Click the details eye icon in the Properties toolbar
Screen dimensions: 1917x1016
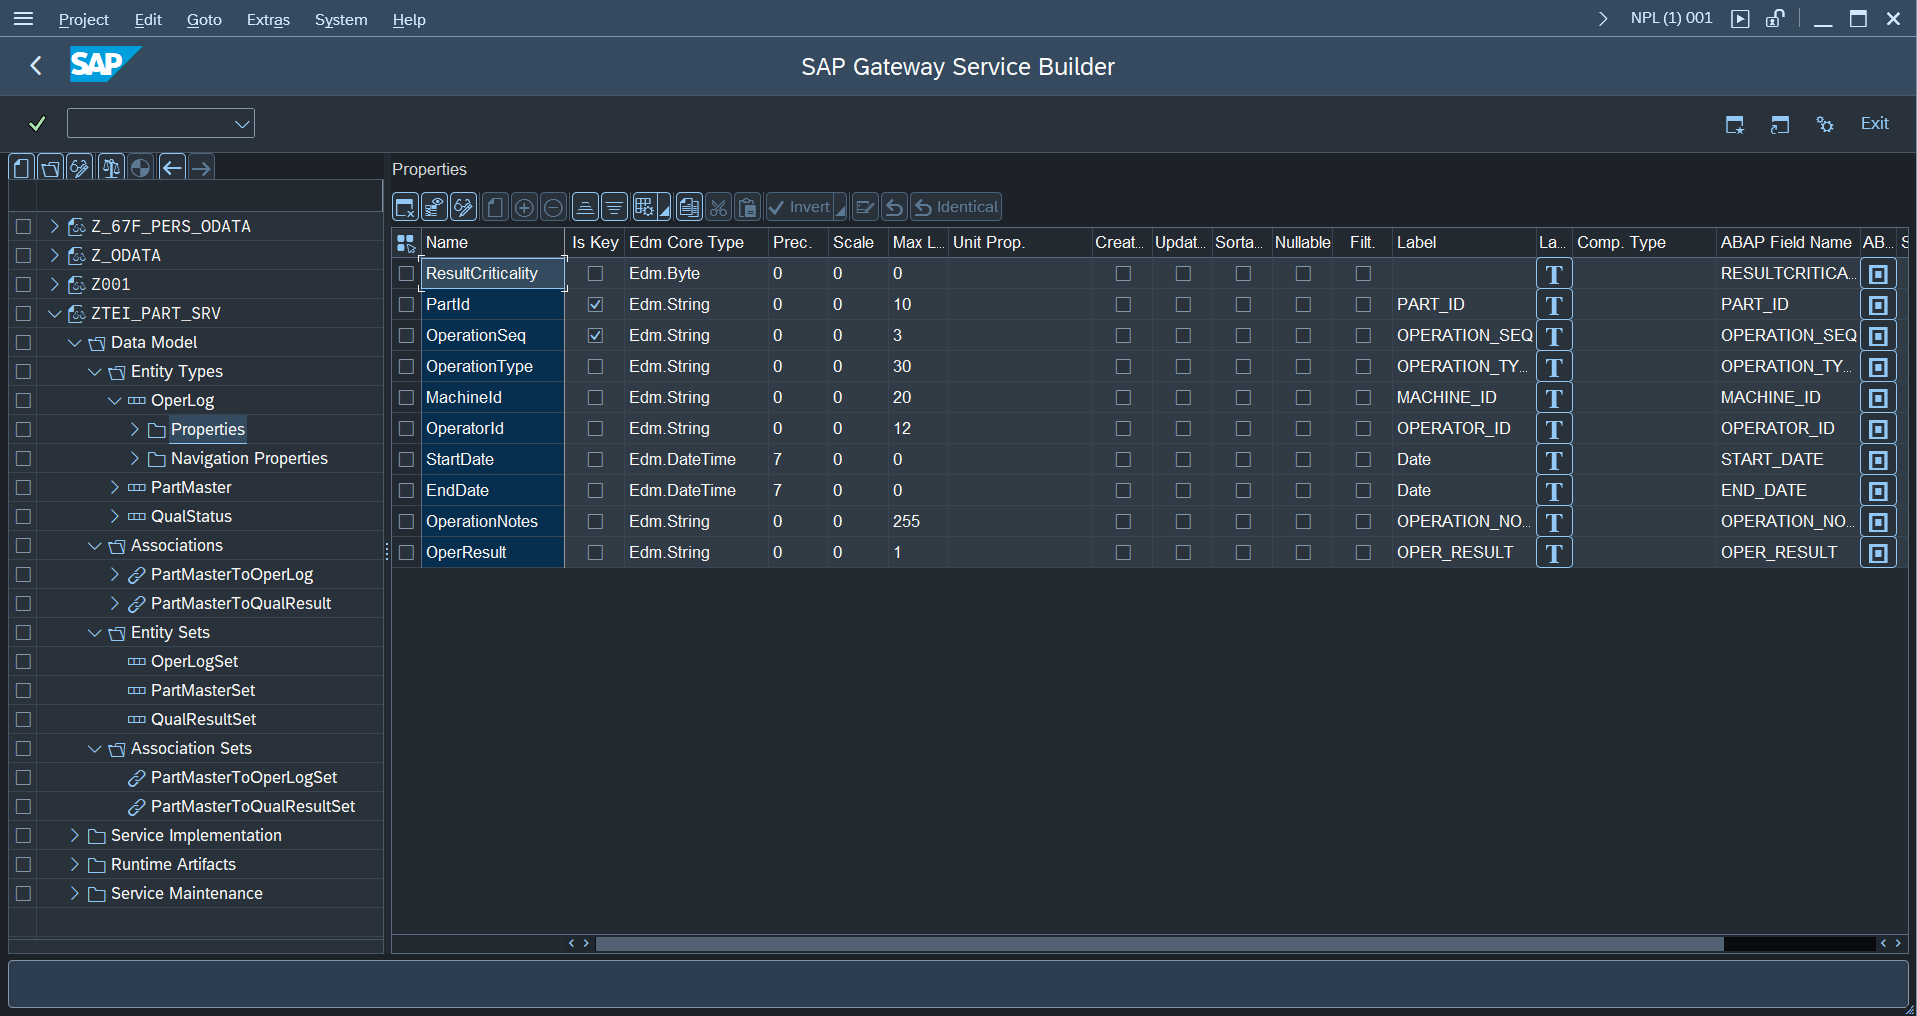click(434, 207)
